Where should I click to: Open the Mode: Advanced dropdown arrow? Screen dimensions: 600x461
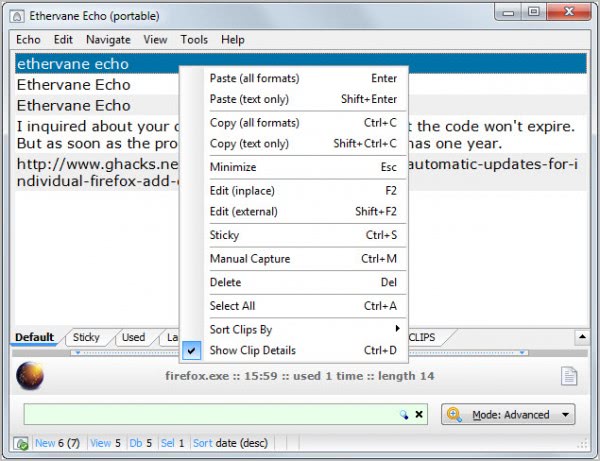tap(565, 414)
